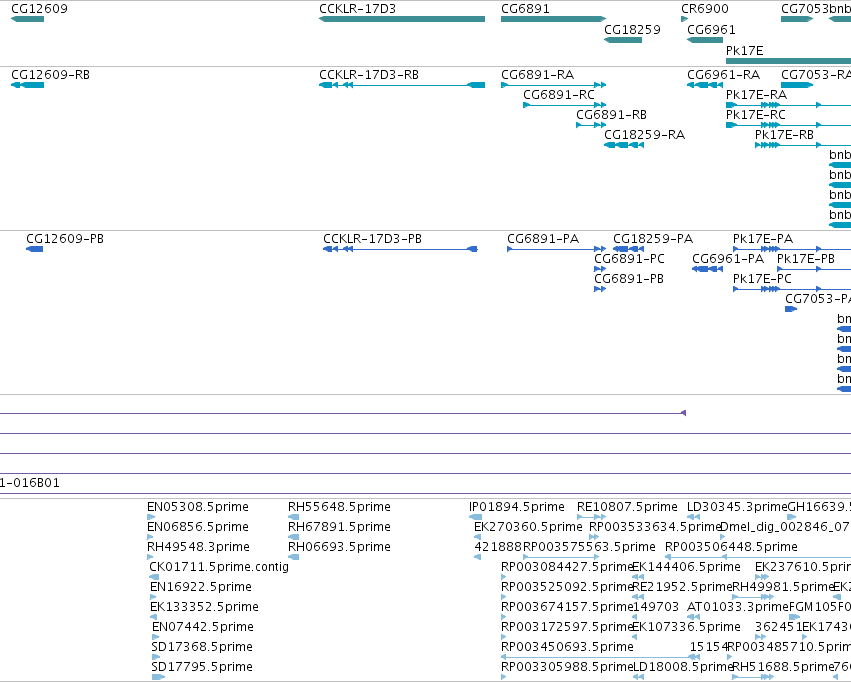851x682 pixels.
Task: Click the RP003172597.5prime EST label
Action: (567, 627)
